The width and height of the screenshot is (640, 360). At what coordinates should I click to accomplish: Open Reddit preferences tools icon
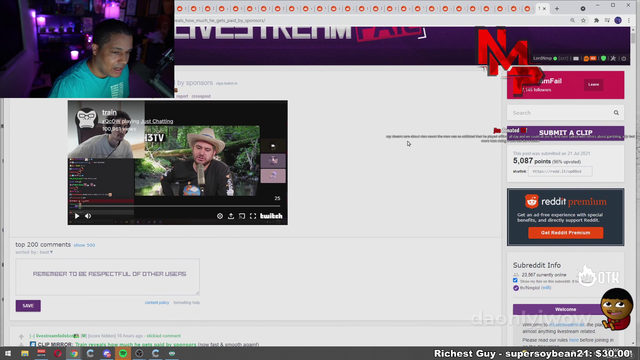pyautogui.click(x=613, y=59)
